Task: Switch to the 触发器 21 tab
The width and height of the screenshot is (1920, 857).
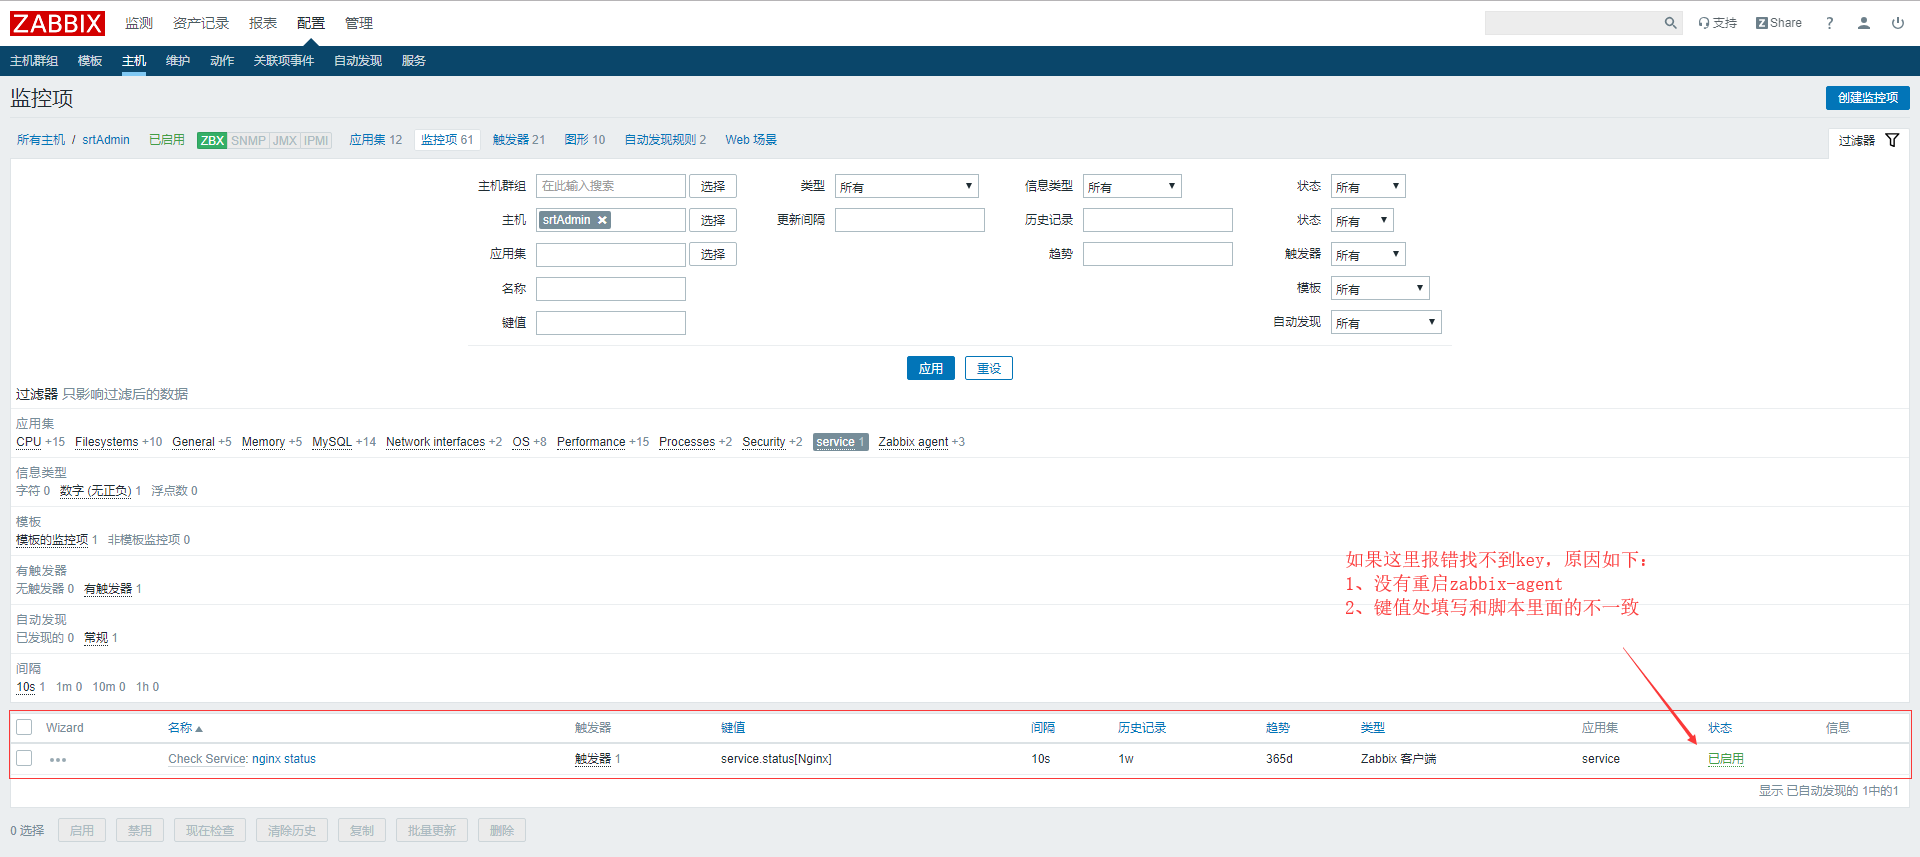Action: [x=518, y=140]
